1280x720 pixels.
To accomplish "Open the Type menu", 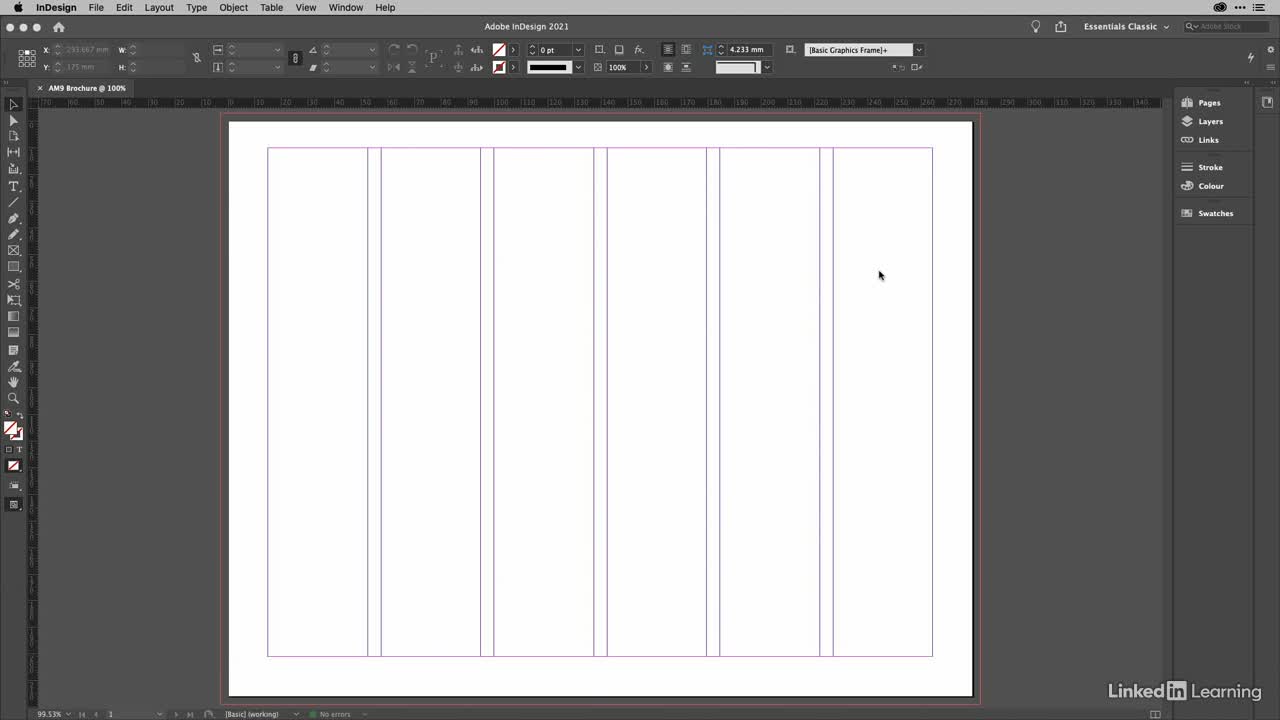I will tap(197, 7).
